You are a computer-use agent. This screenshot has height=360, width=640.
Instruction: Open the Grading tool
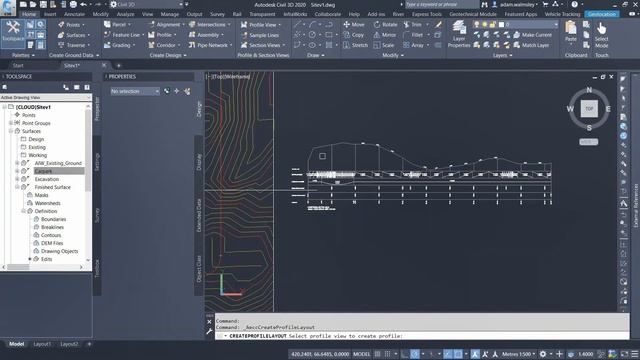pyautogui.click(x=119, y=45)
